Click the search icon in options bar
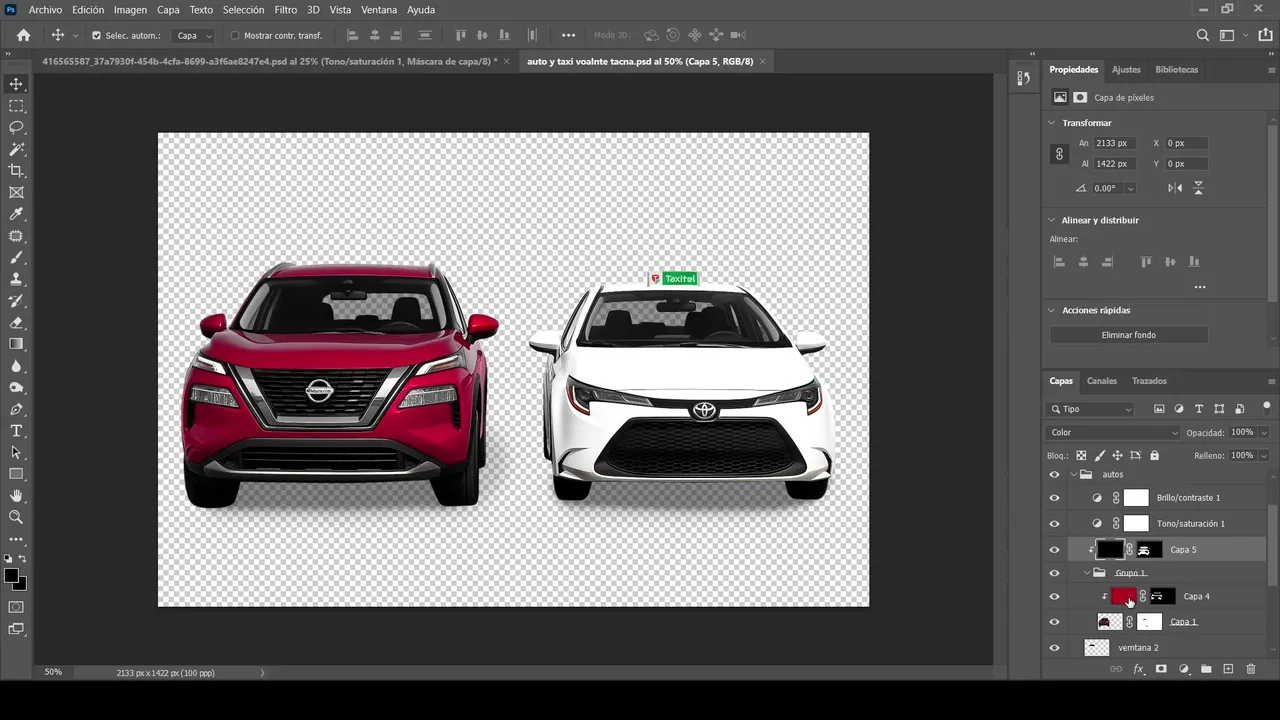1280x720 pixels. coord(1203,35)
